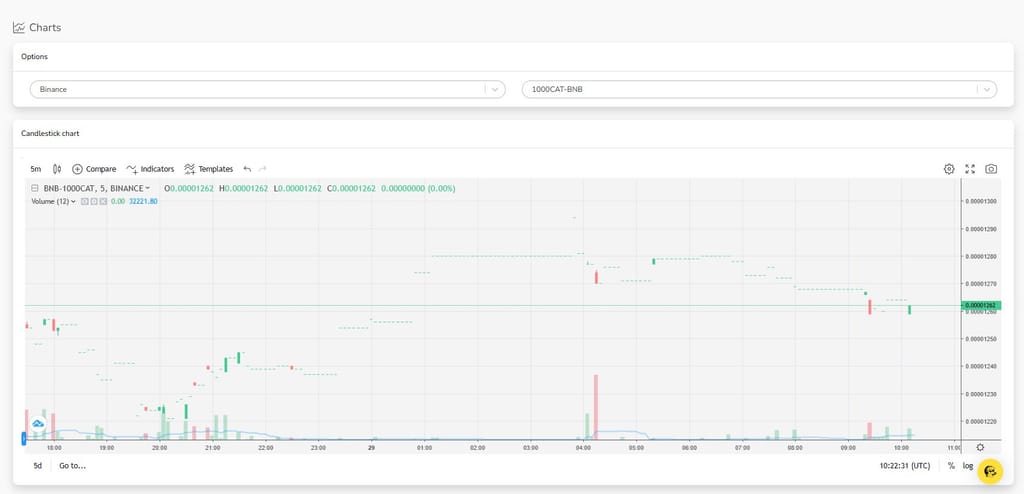Image resolution: width=1024 pixels, height=494 pixels.
Task: Select the 5d date range button
Action: tap(38, 466)
